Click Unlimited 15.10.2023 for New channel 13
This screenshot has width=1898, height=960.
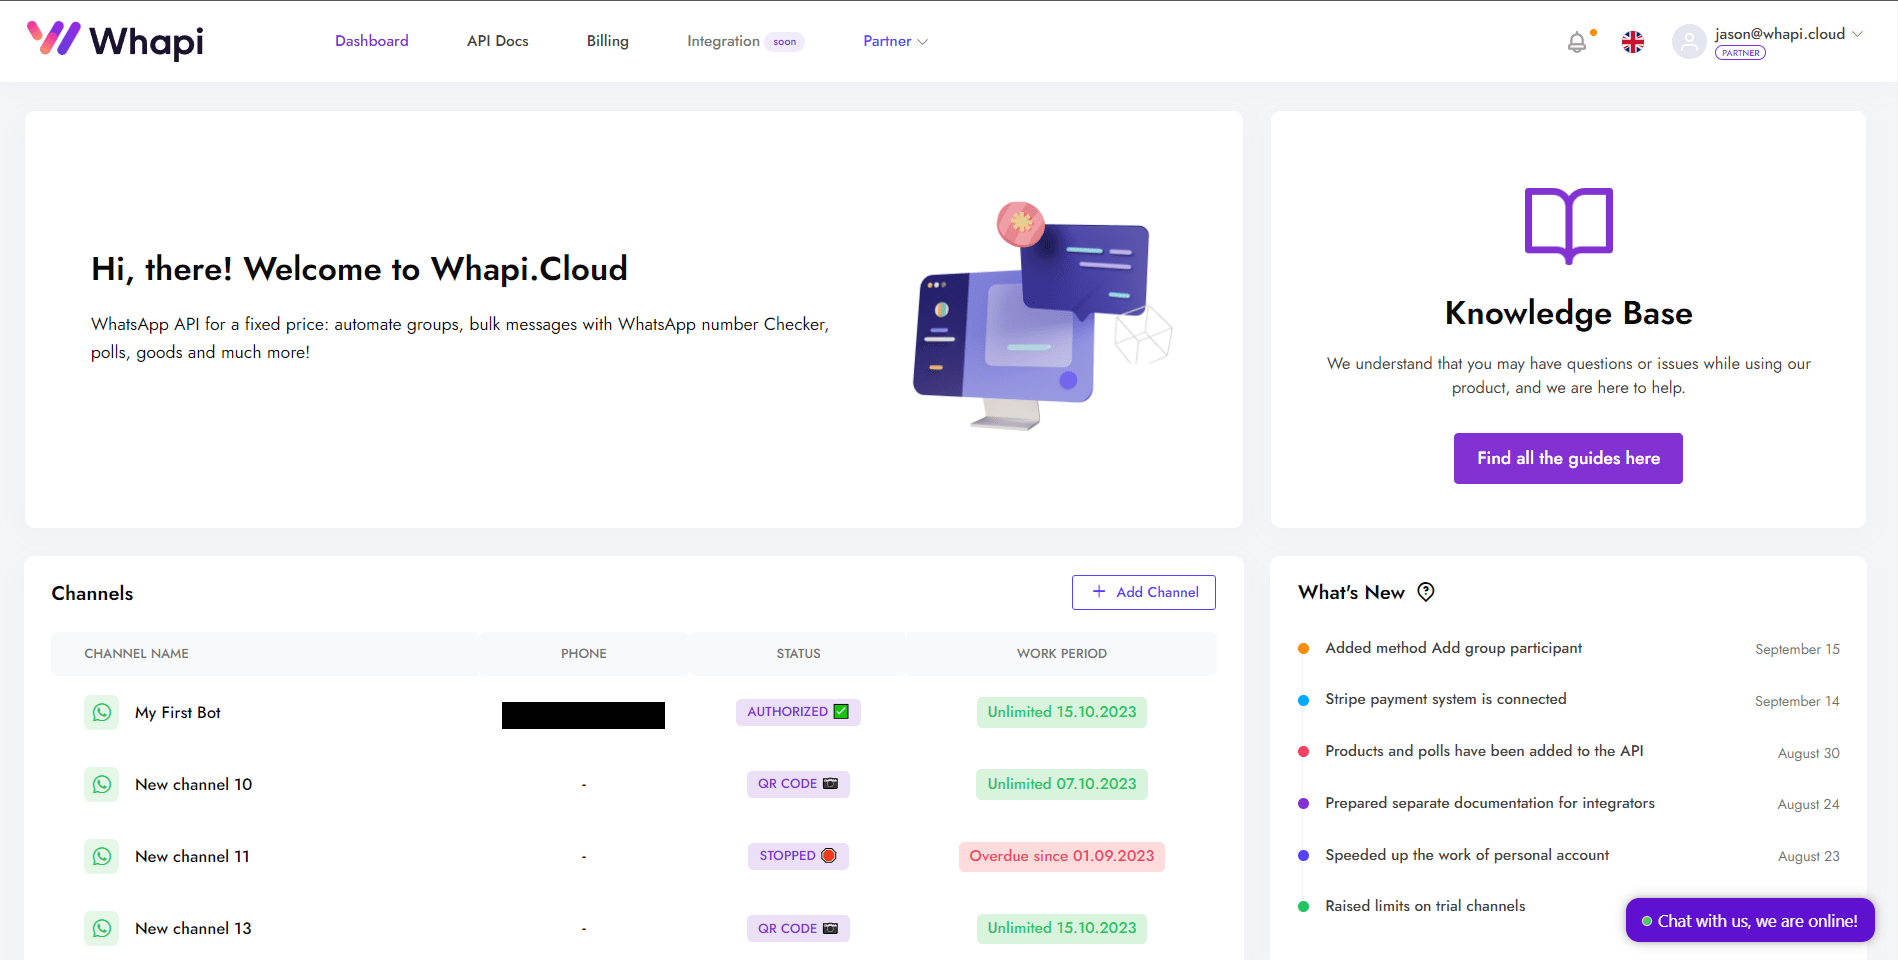pos(1062,928)
